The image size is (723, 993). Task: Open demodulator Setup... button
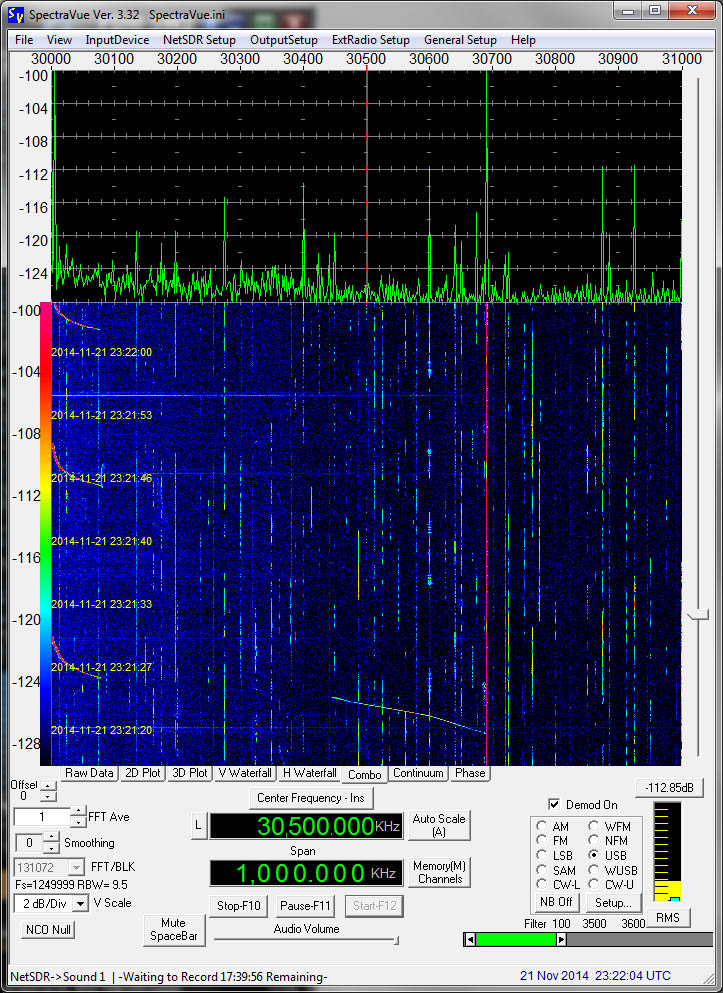[x=613, y=902]
